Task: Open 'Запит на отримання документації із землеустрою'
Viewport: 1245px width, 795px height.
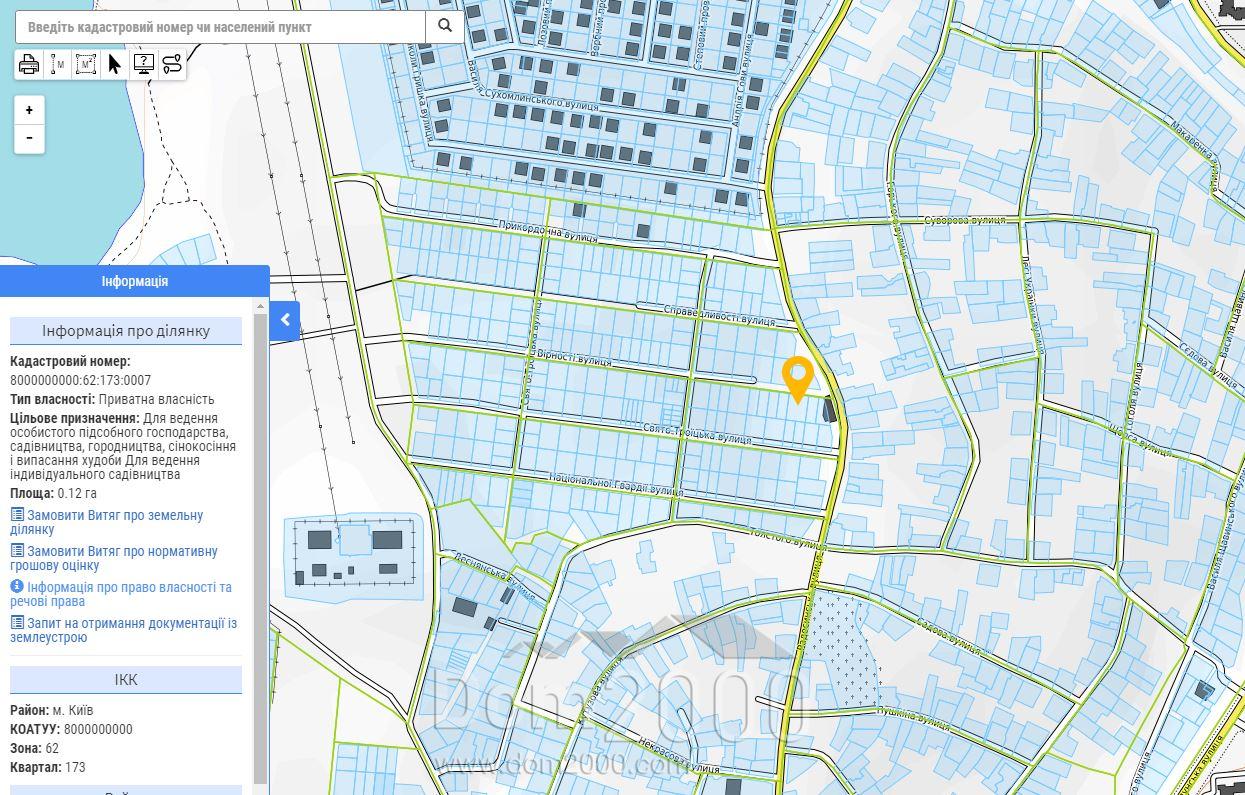Action: pos(124,630)
